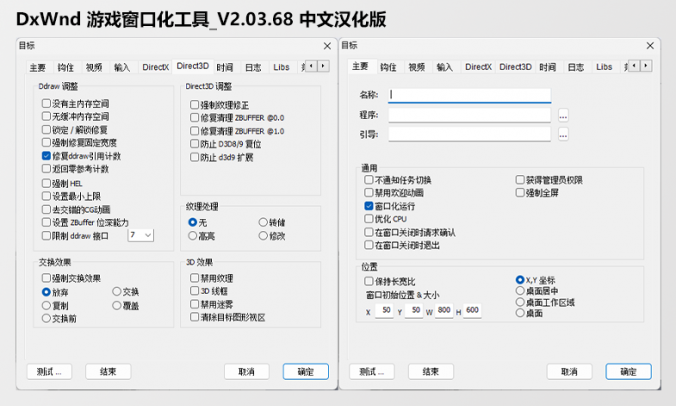
Task: Uncheck 窗口化运行 checkbox
Action: [x=369, y=206]
